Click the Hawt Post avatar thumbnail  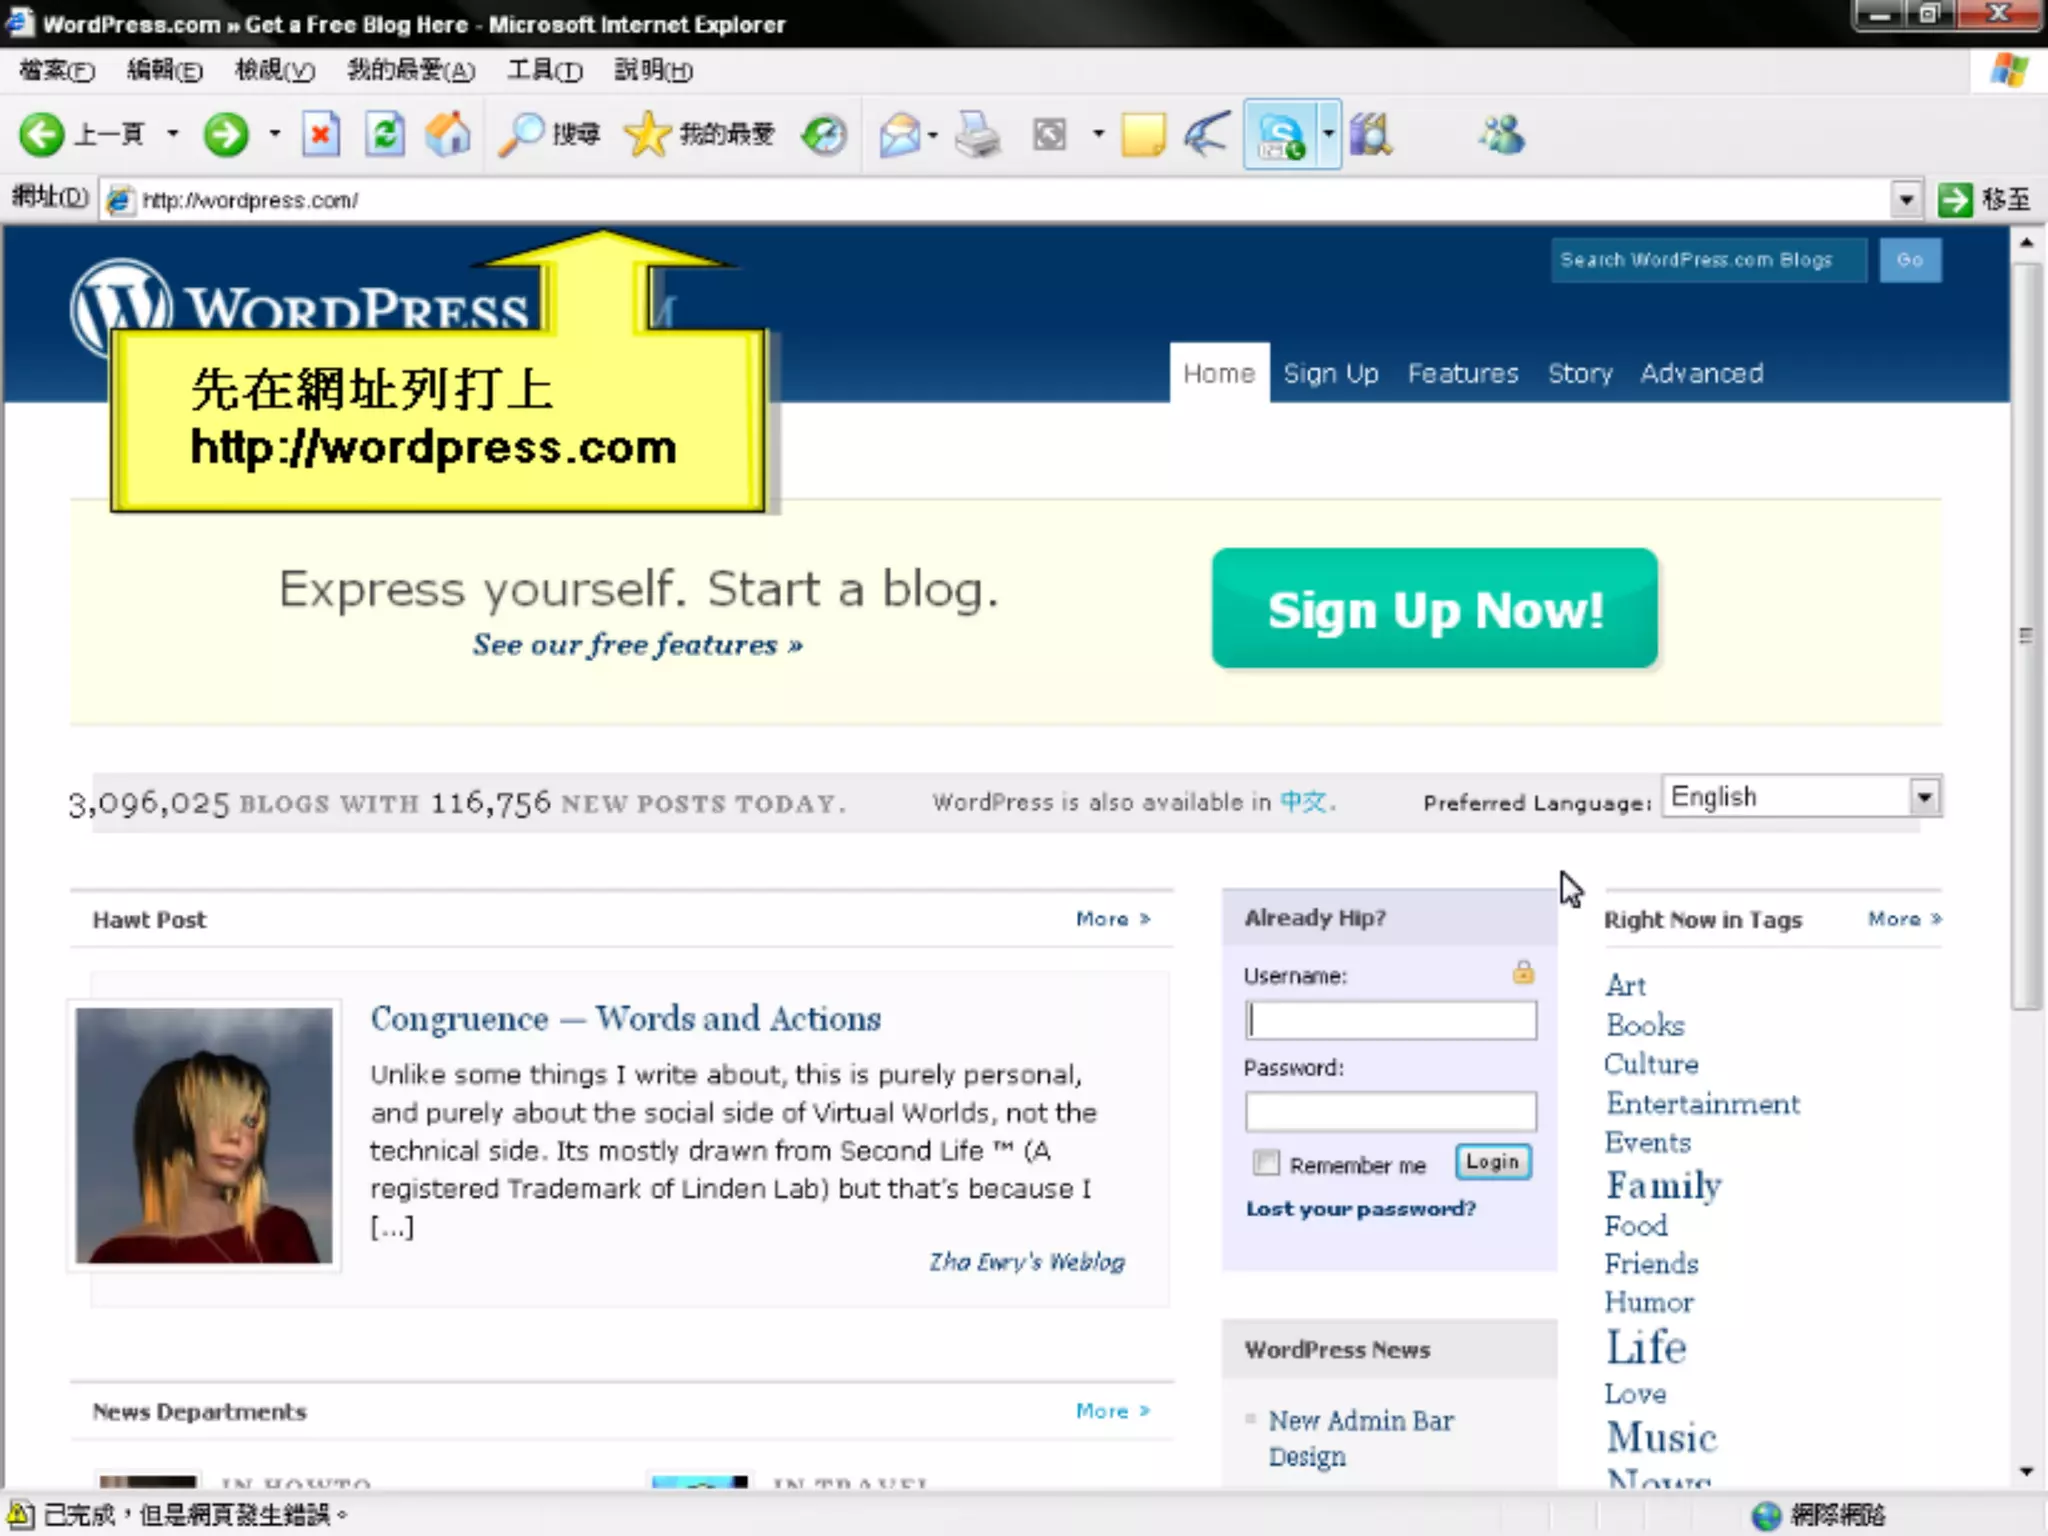click(204, 1135)
